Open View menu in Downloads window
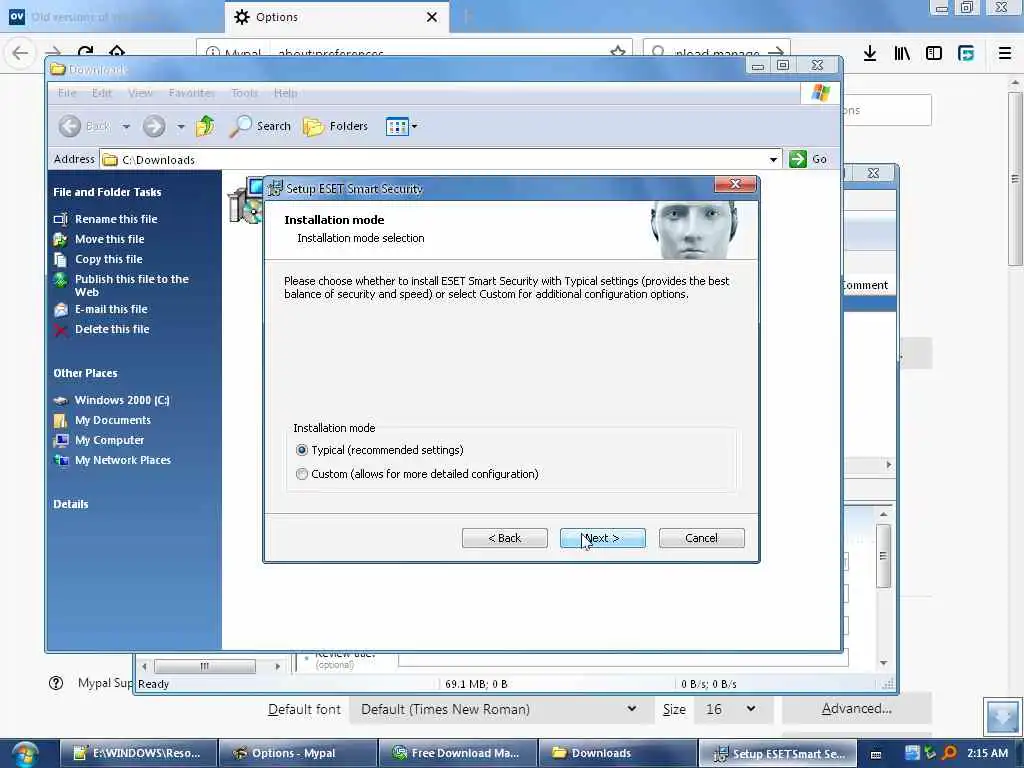This screenshot has width=1024, height=768. pos(140,93)
